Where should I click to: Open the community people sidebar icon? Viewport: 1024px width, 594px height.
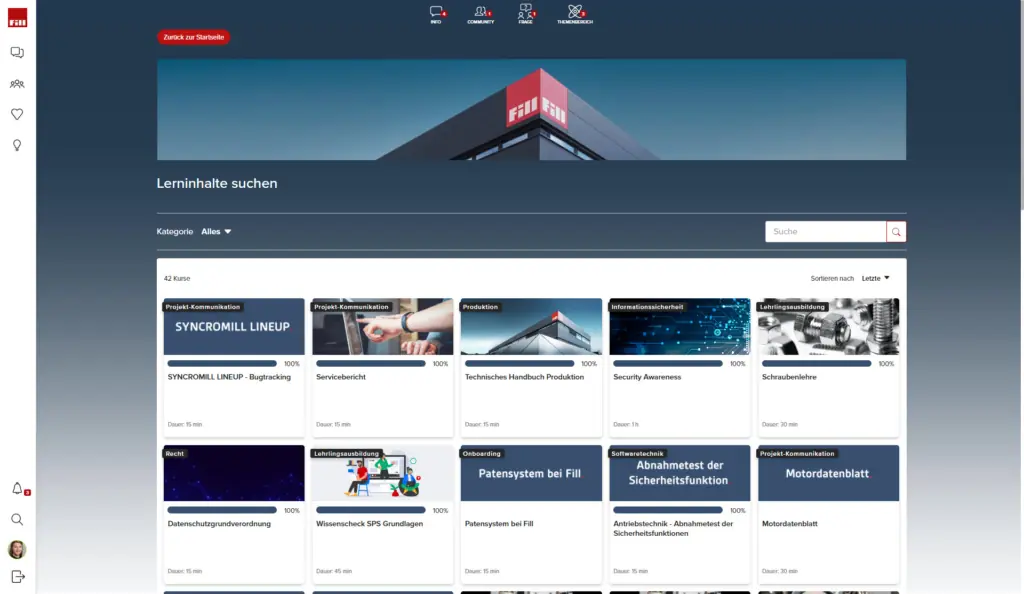click(17, 84)
